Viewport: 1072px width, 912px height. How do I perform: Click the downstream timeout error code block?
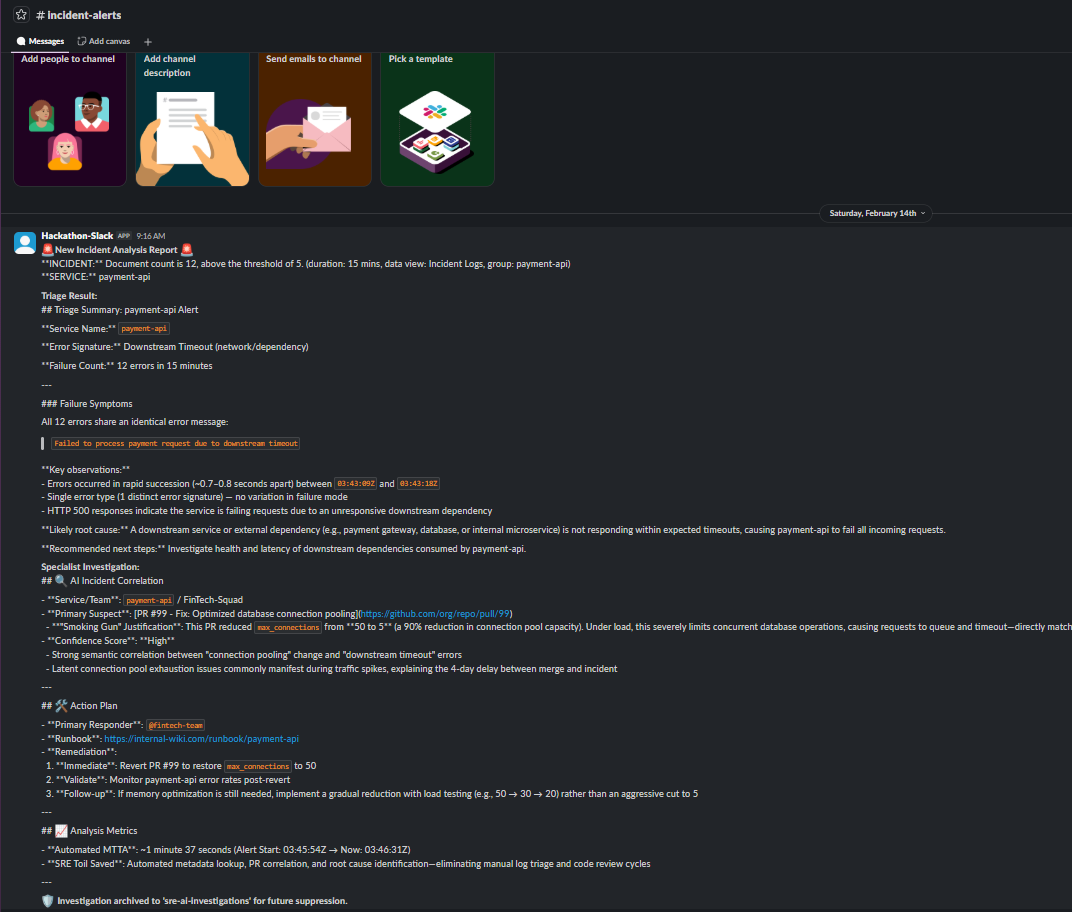tap(176, 444)
